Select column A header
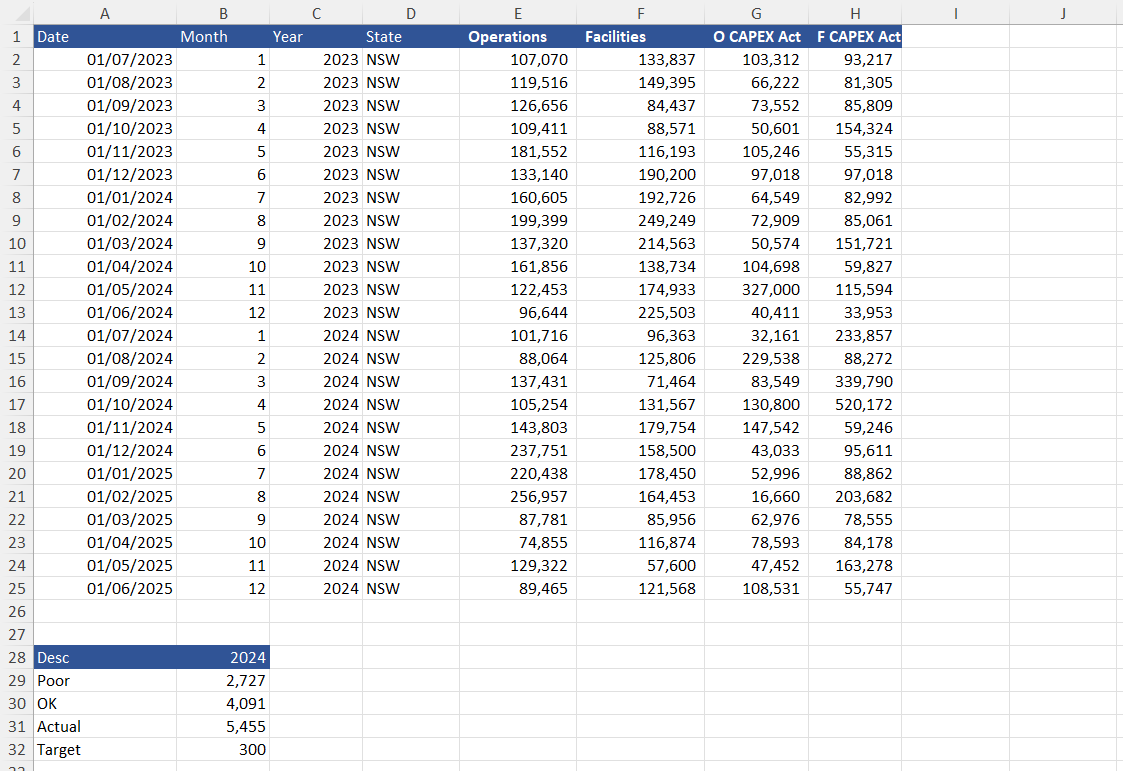This screenshot has width=1123, height=771. (105, 13)
